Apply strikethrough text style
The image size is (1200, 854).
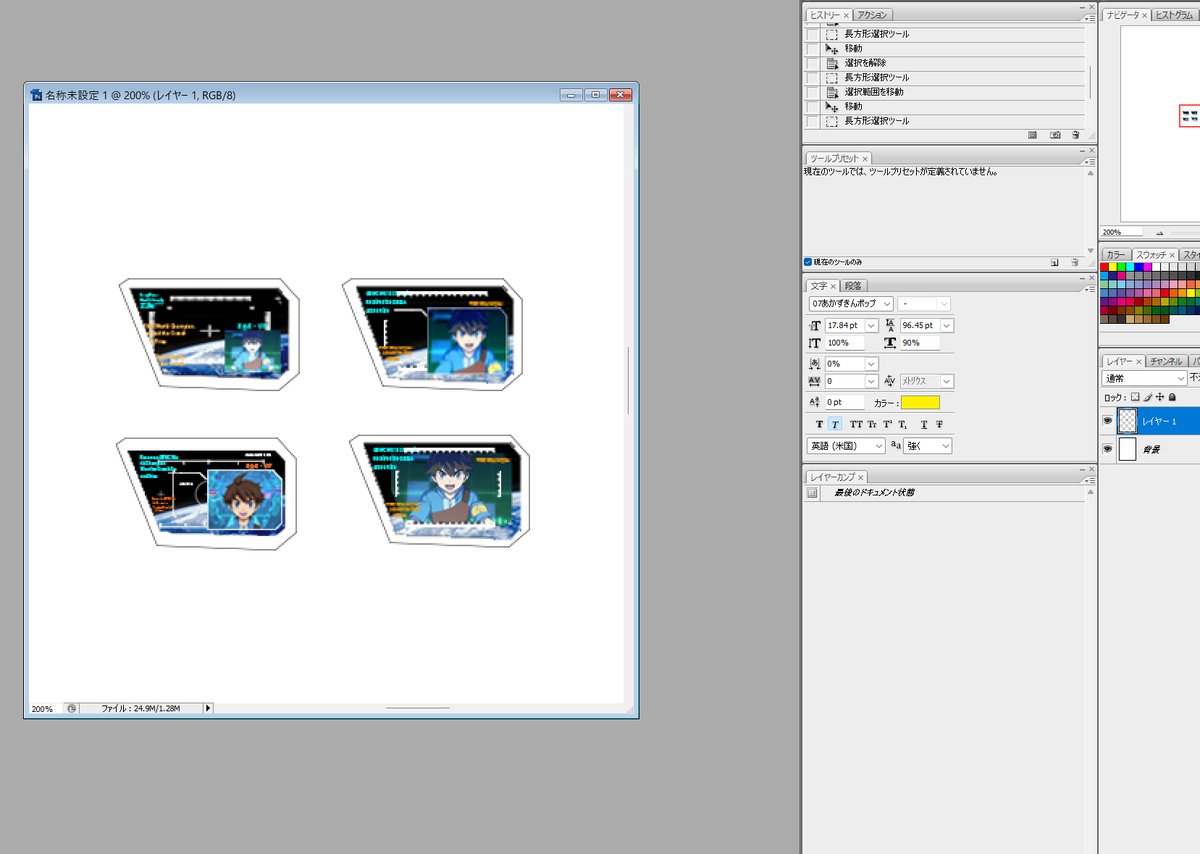pos(940,424)
